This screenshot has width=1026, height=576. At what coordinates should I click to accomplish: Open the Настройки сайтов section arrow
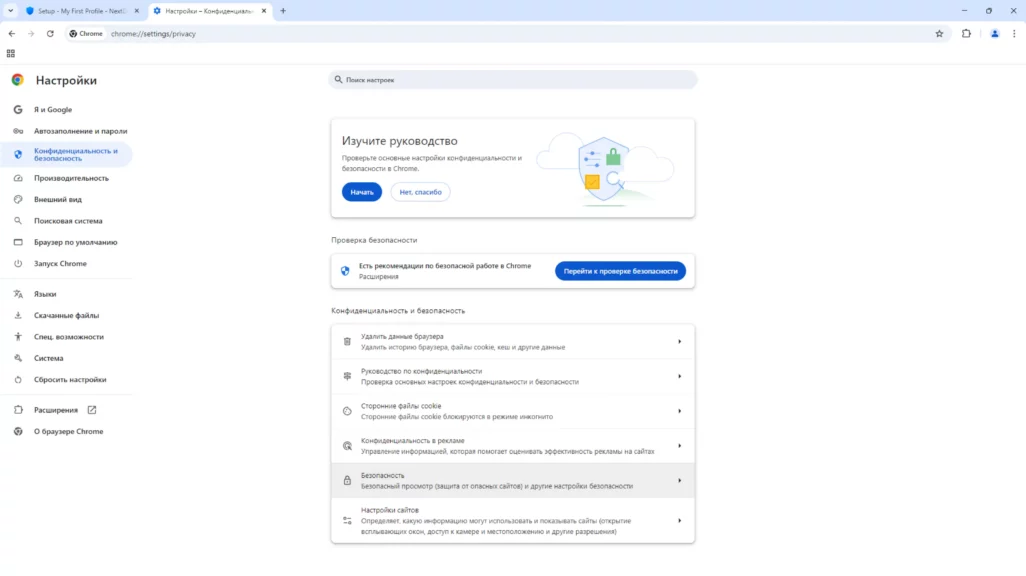coord(679,520)
